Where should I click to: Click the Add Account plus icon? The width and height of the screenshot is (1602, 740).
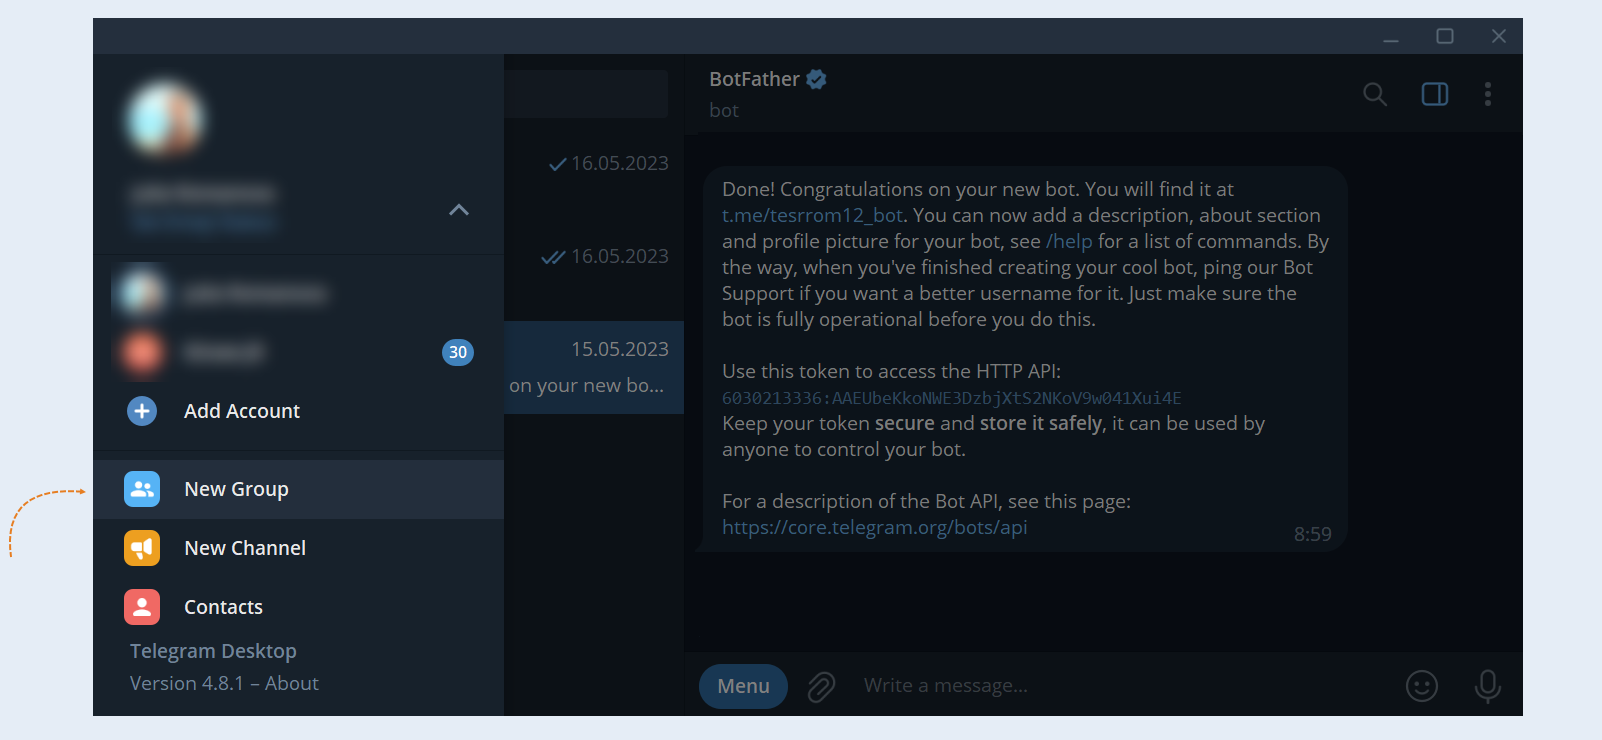(142, 411)
